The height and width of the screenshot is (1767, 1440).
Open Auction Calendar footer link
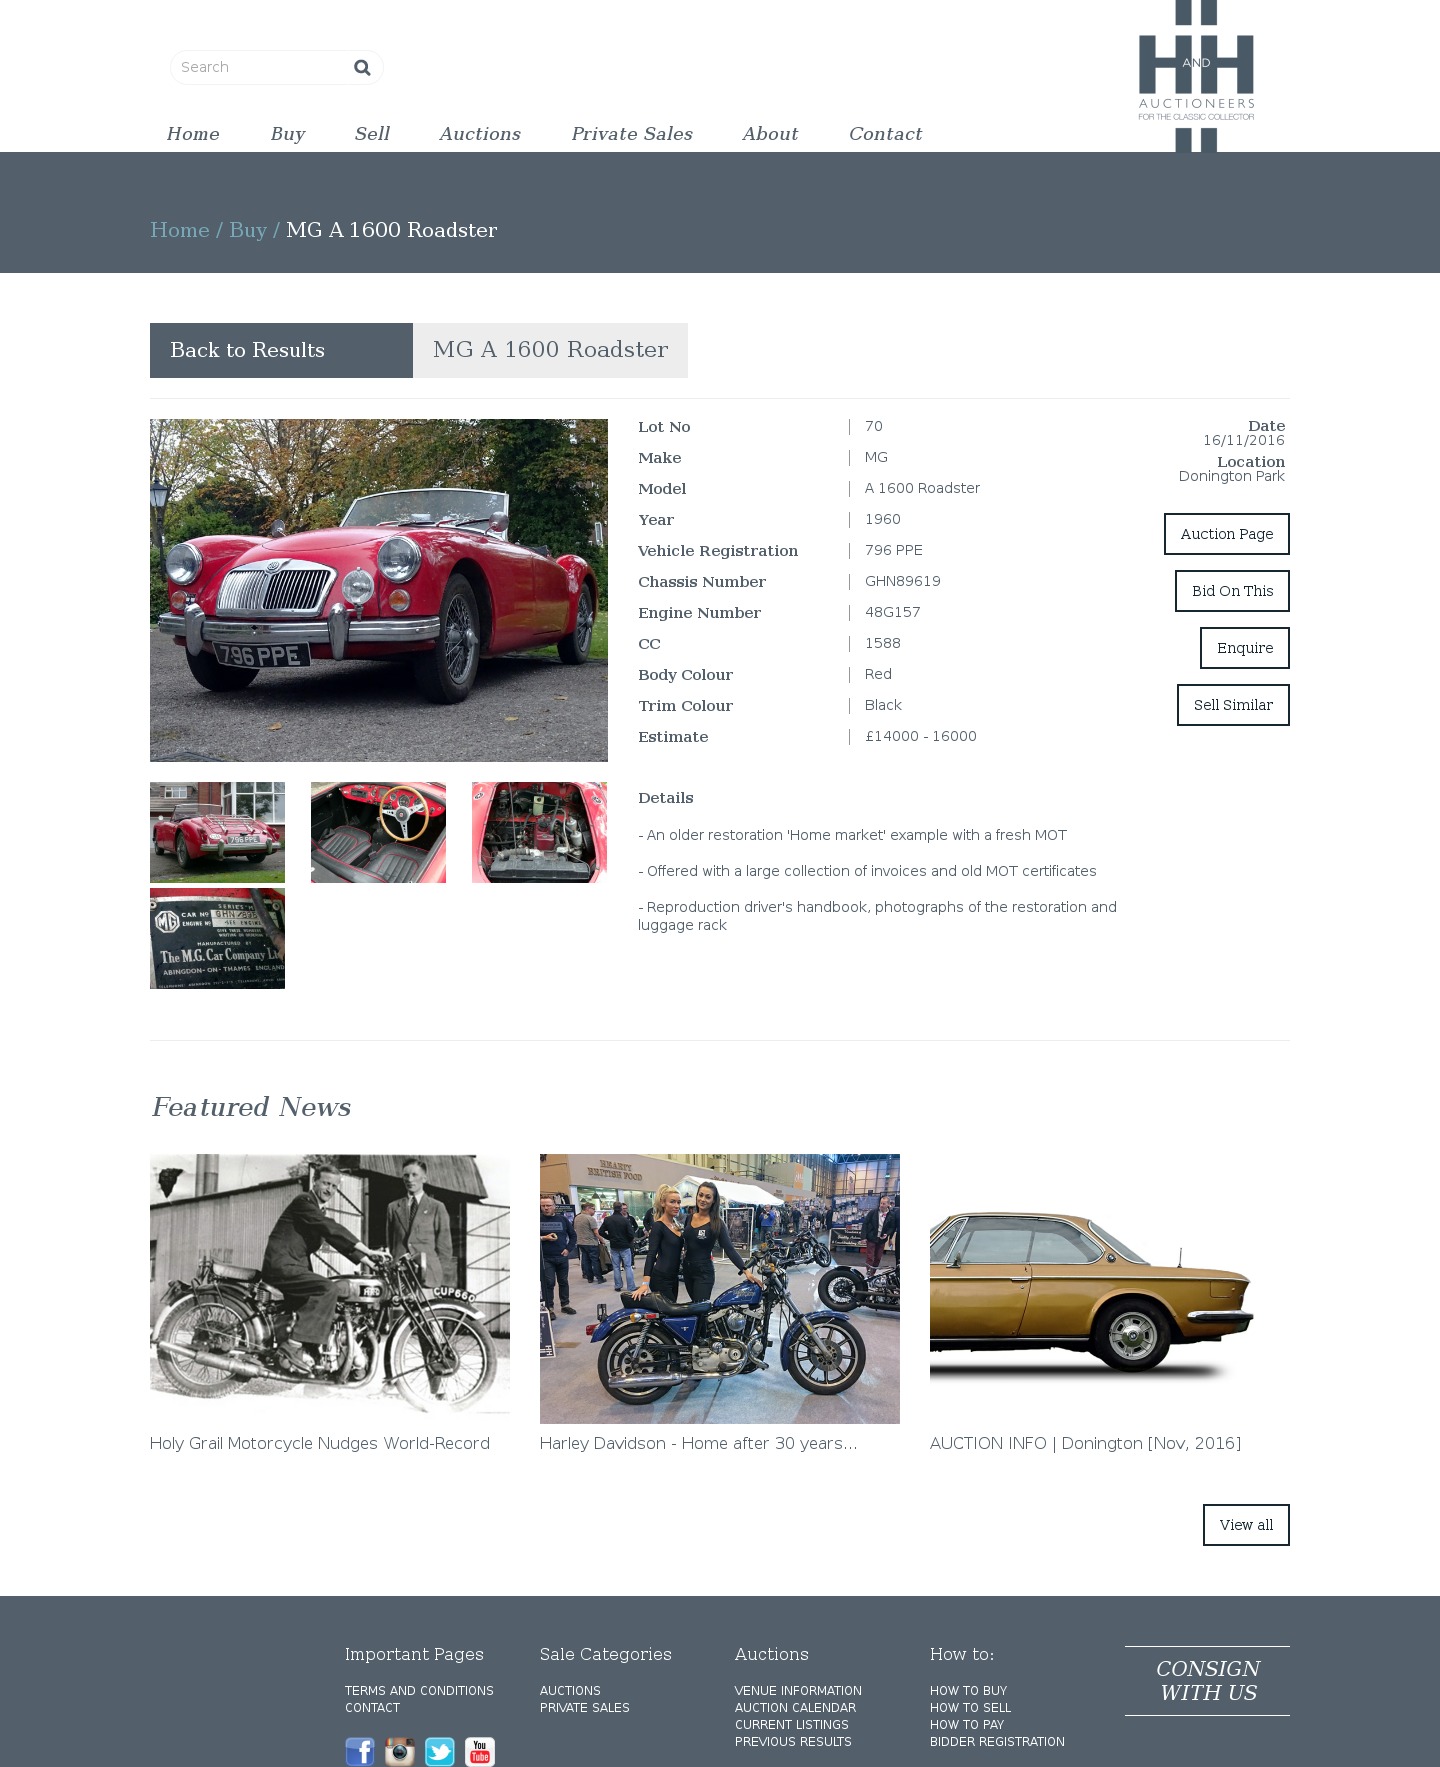pos(795,1708)
